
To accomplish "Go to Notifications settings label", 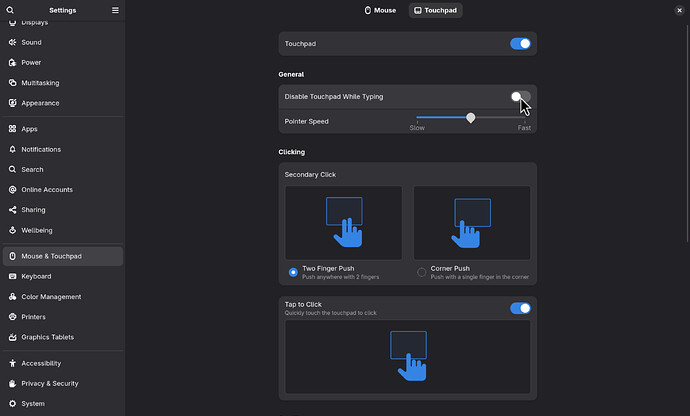I will 41,149.
